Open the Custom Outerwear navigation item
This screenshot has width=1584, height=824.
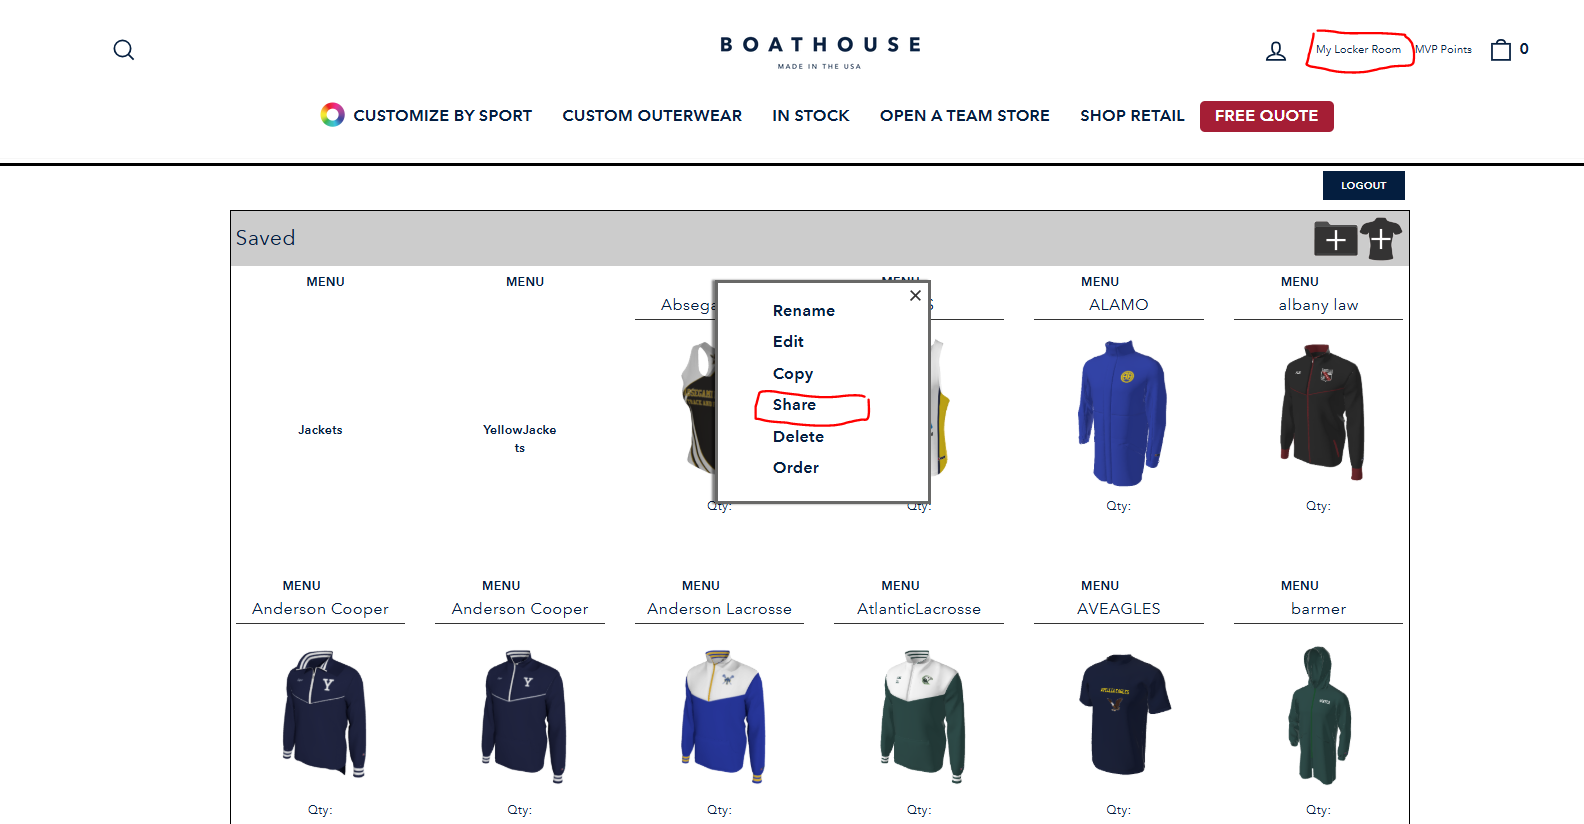(652, 116)
